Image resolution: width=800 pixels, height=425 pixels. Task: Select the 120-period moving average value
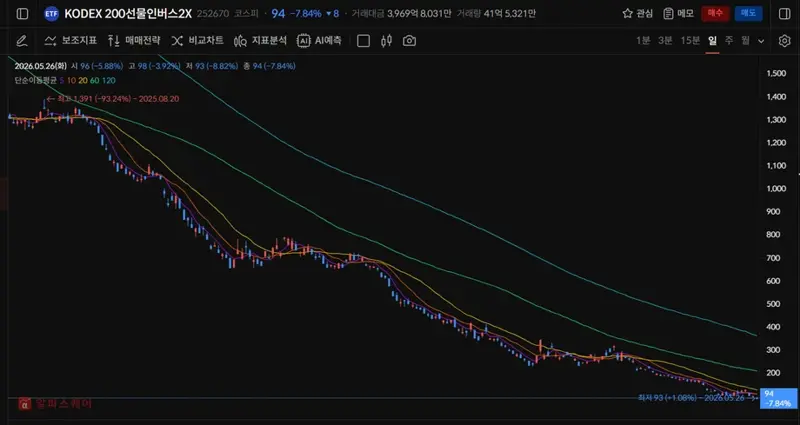point(109,81)
